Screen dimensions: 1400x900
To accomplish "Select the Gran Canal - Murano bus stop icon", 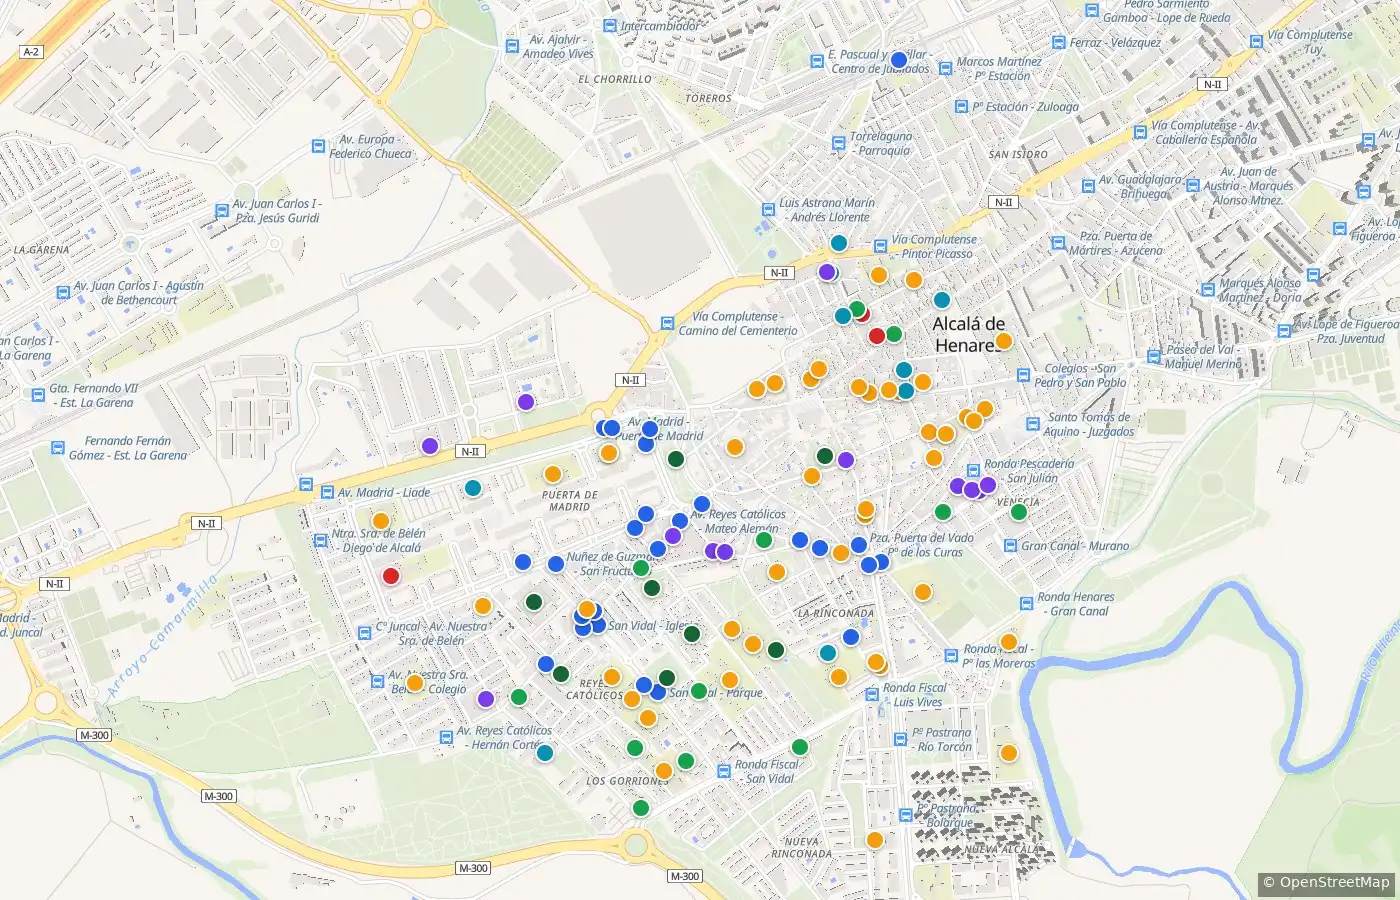I will [x=1009, y=546].
